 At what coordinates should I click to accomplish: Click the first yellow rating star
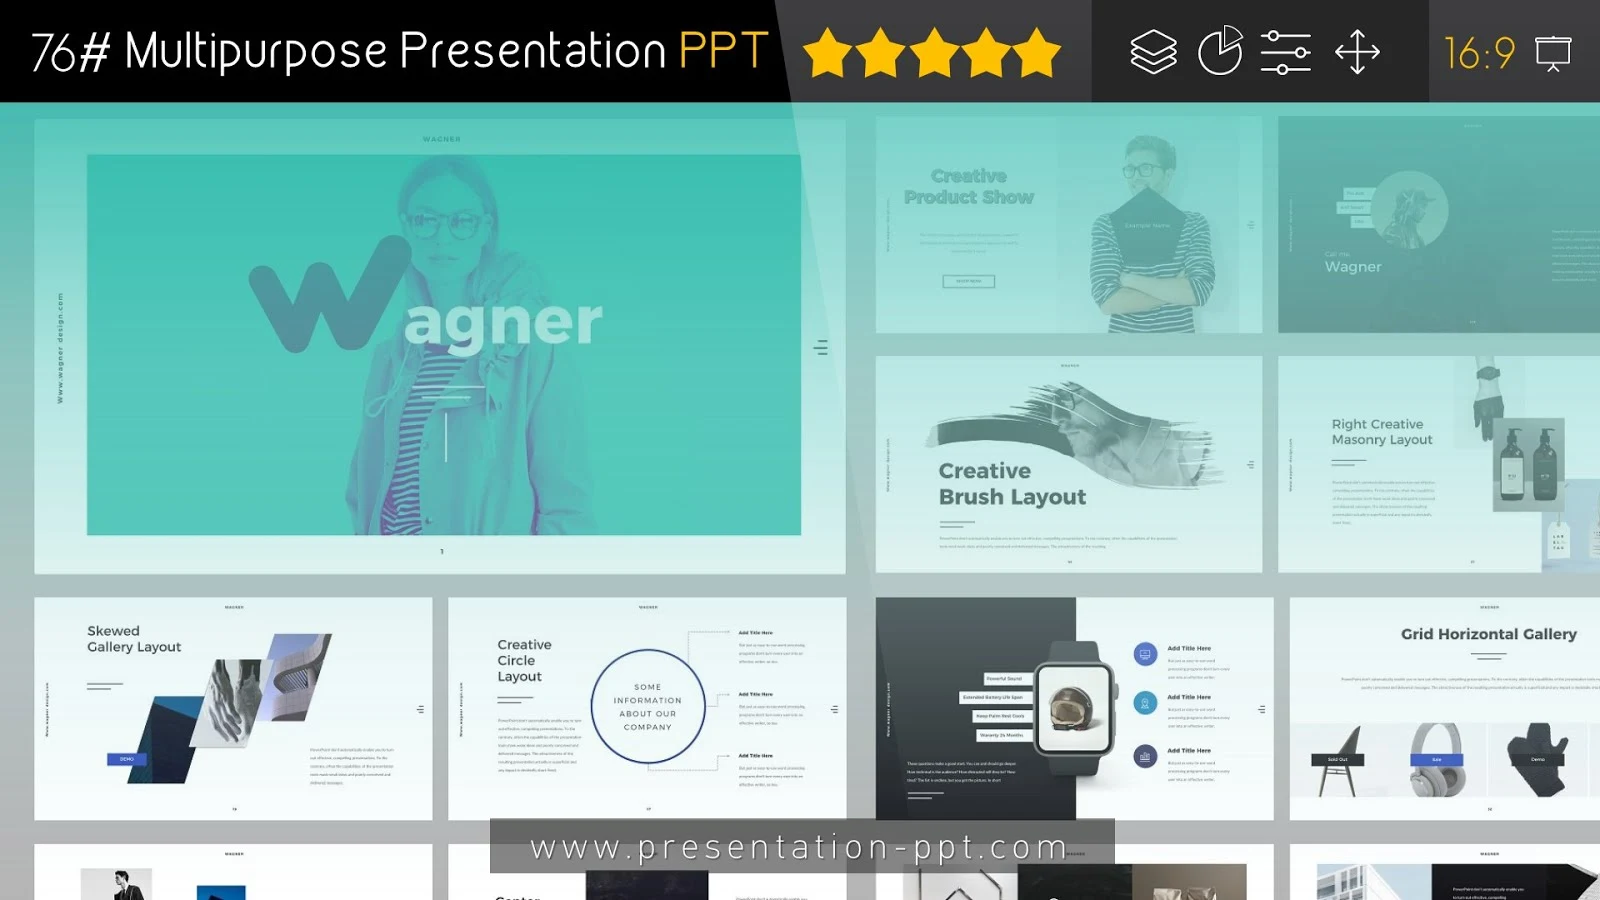(x=828, y=53)
